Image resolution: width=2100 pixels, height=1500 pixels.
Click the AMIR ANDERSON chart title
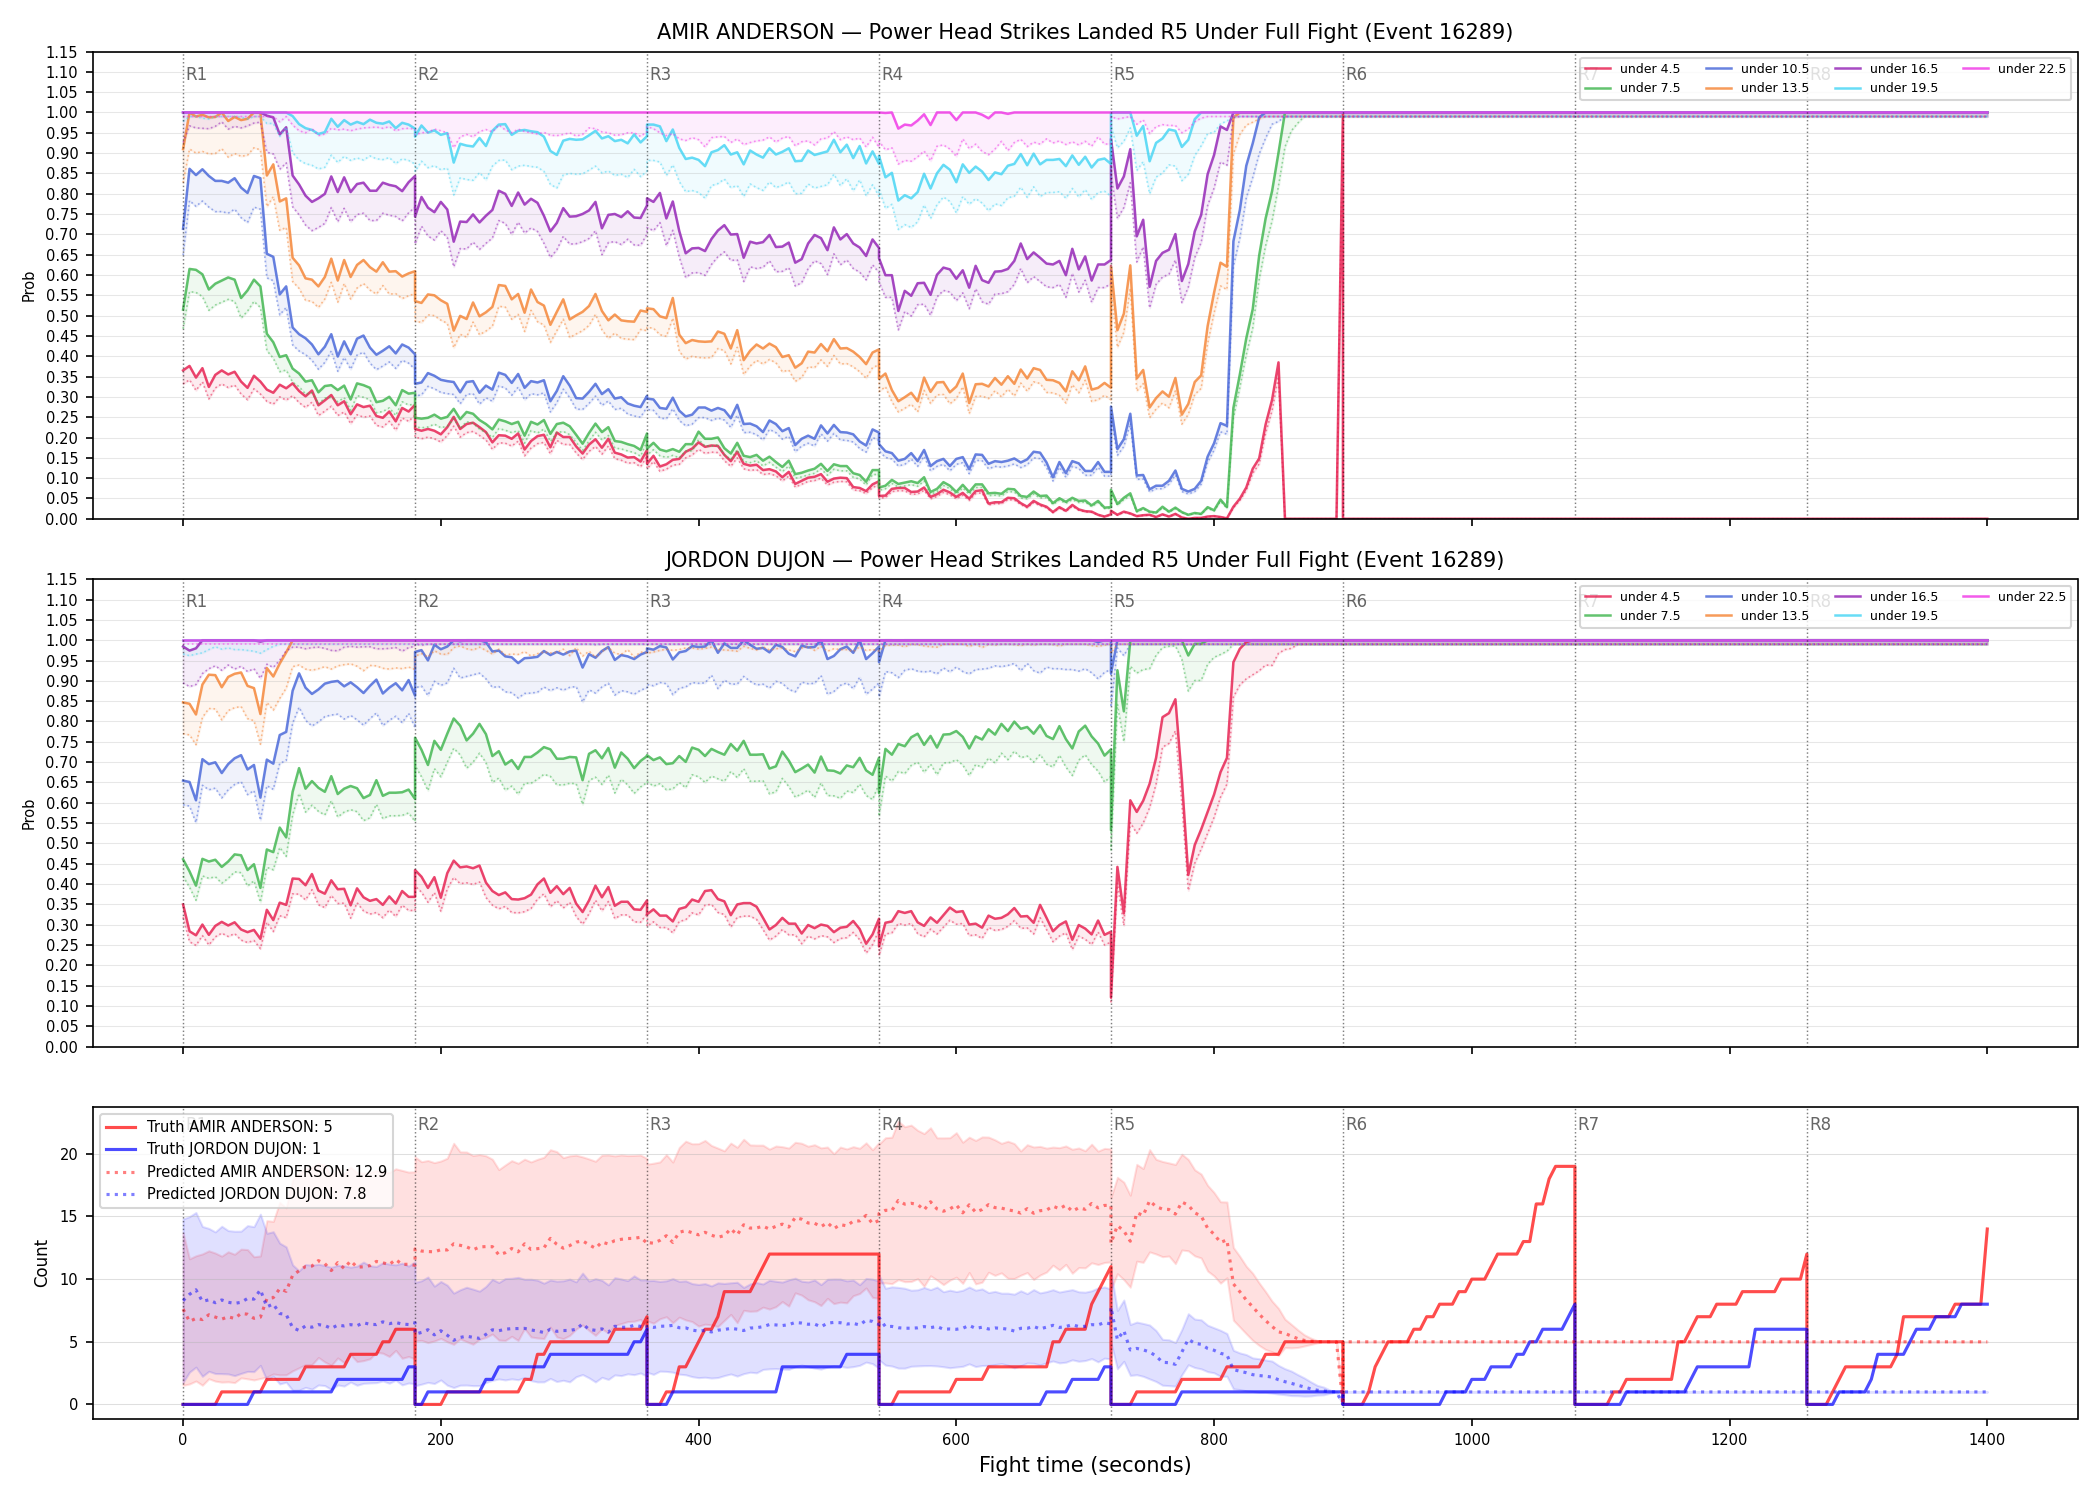pos(1084,32)
